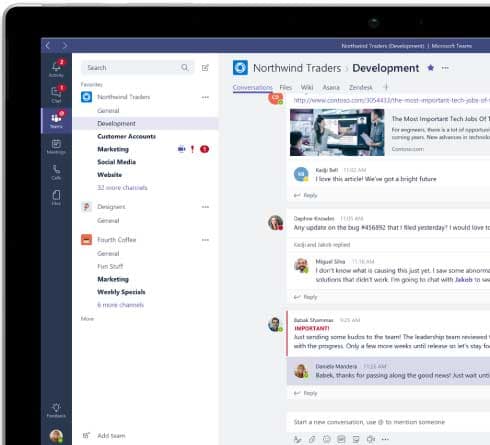This screenshot has height=445, width=490.
Task: Click the search magnifier icon
Action: point(184,68)
